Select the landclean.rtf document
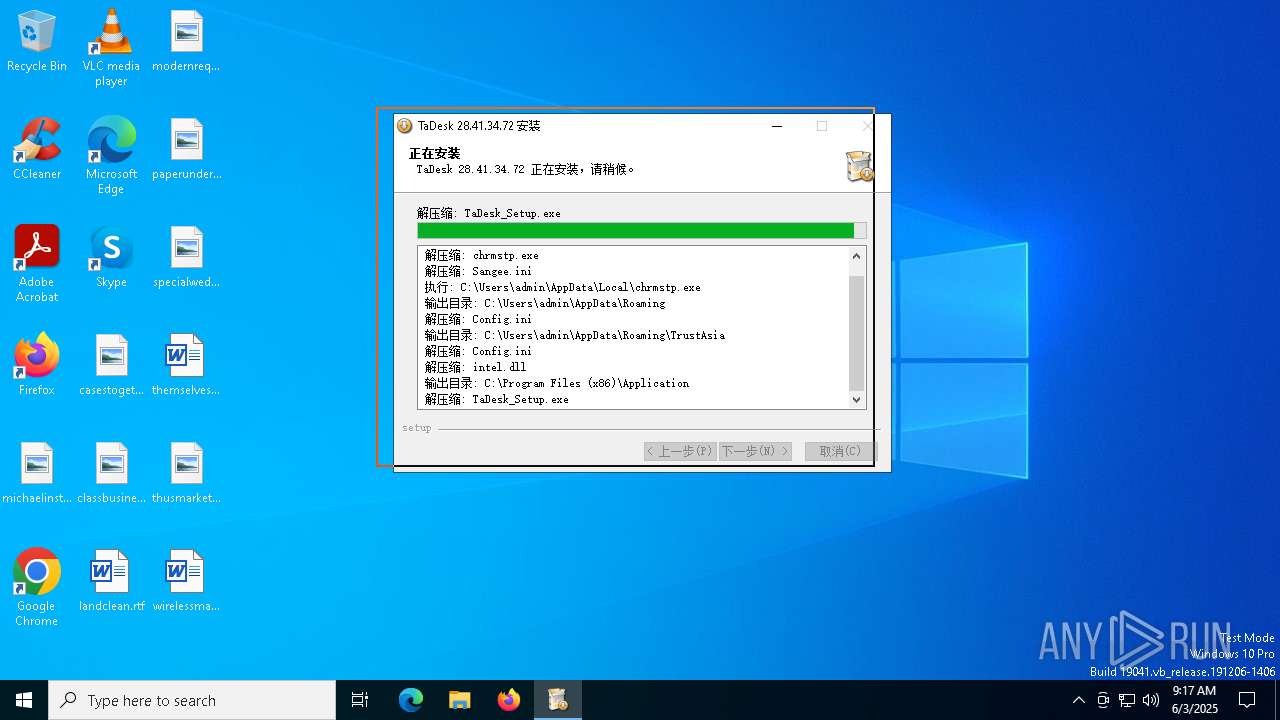This screenshot has height=720, width=1280. tap(111, 581)
